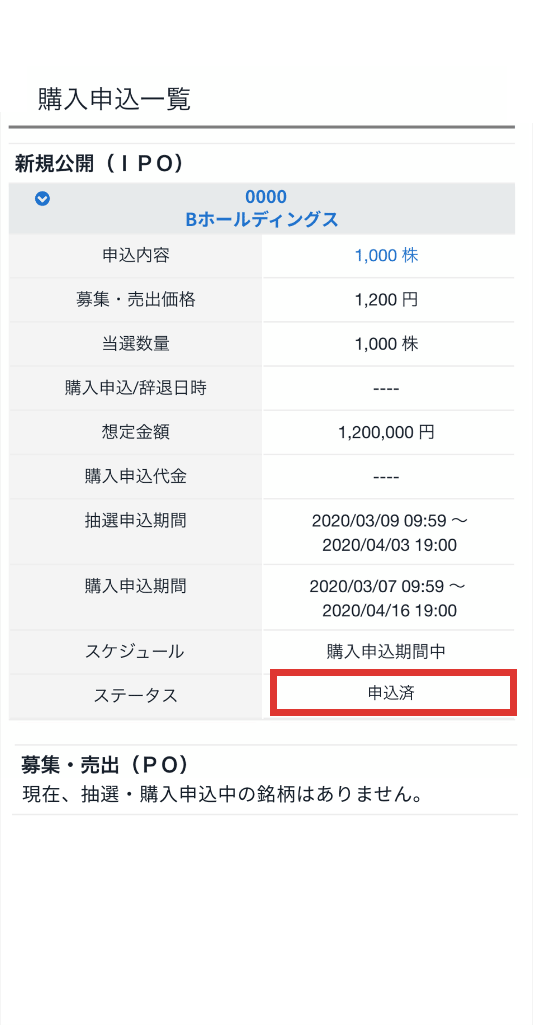Collapse the Bホールディングス chevron icon

click(43, 199)
